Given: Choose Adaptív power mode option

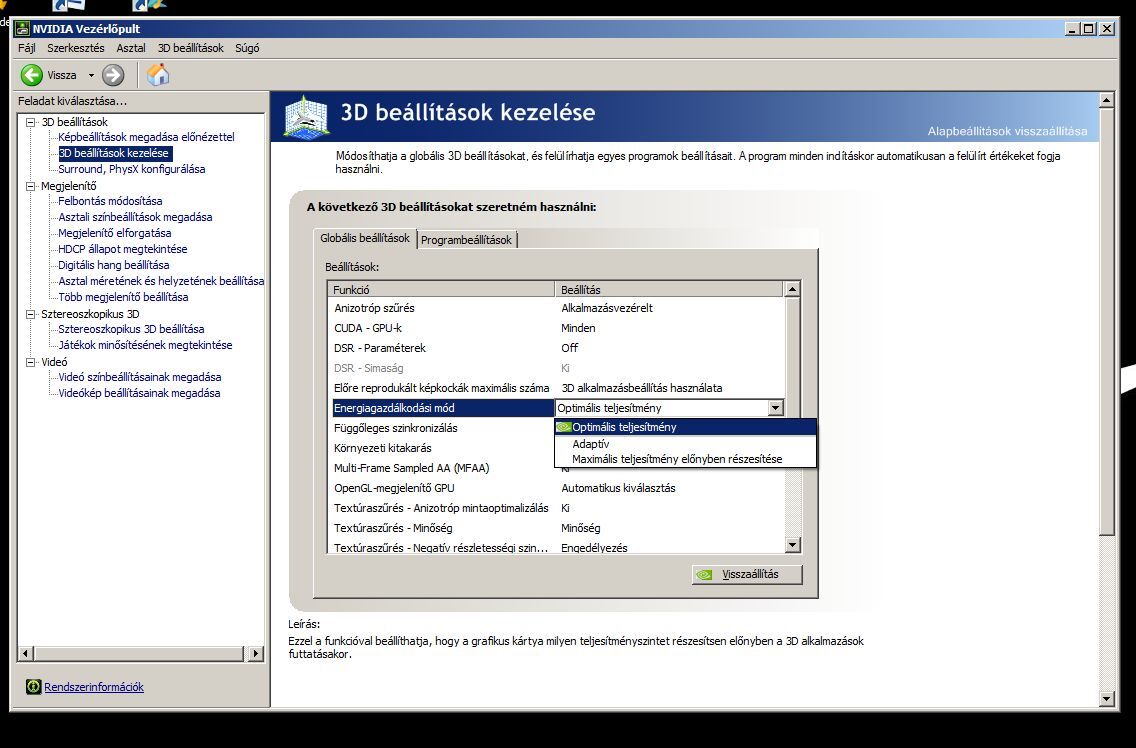Looking at the screenshot, I should point(685,444).
